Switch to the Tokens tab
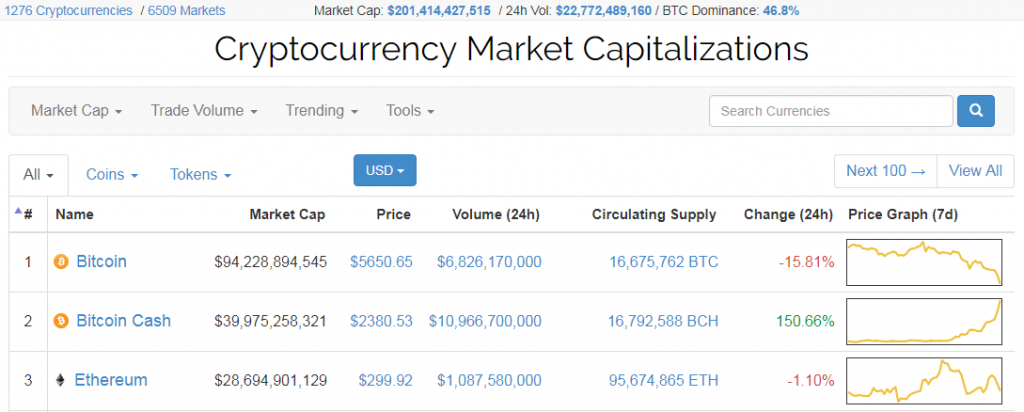Image resolution: width=1024 pixels, height=412 pixels. pos(200,174)
